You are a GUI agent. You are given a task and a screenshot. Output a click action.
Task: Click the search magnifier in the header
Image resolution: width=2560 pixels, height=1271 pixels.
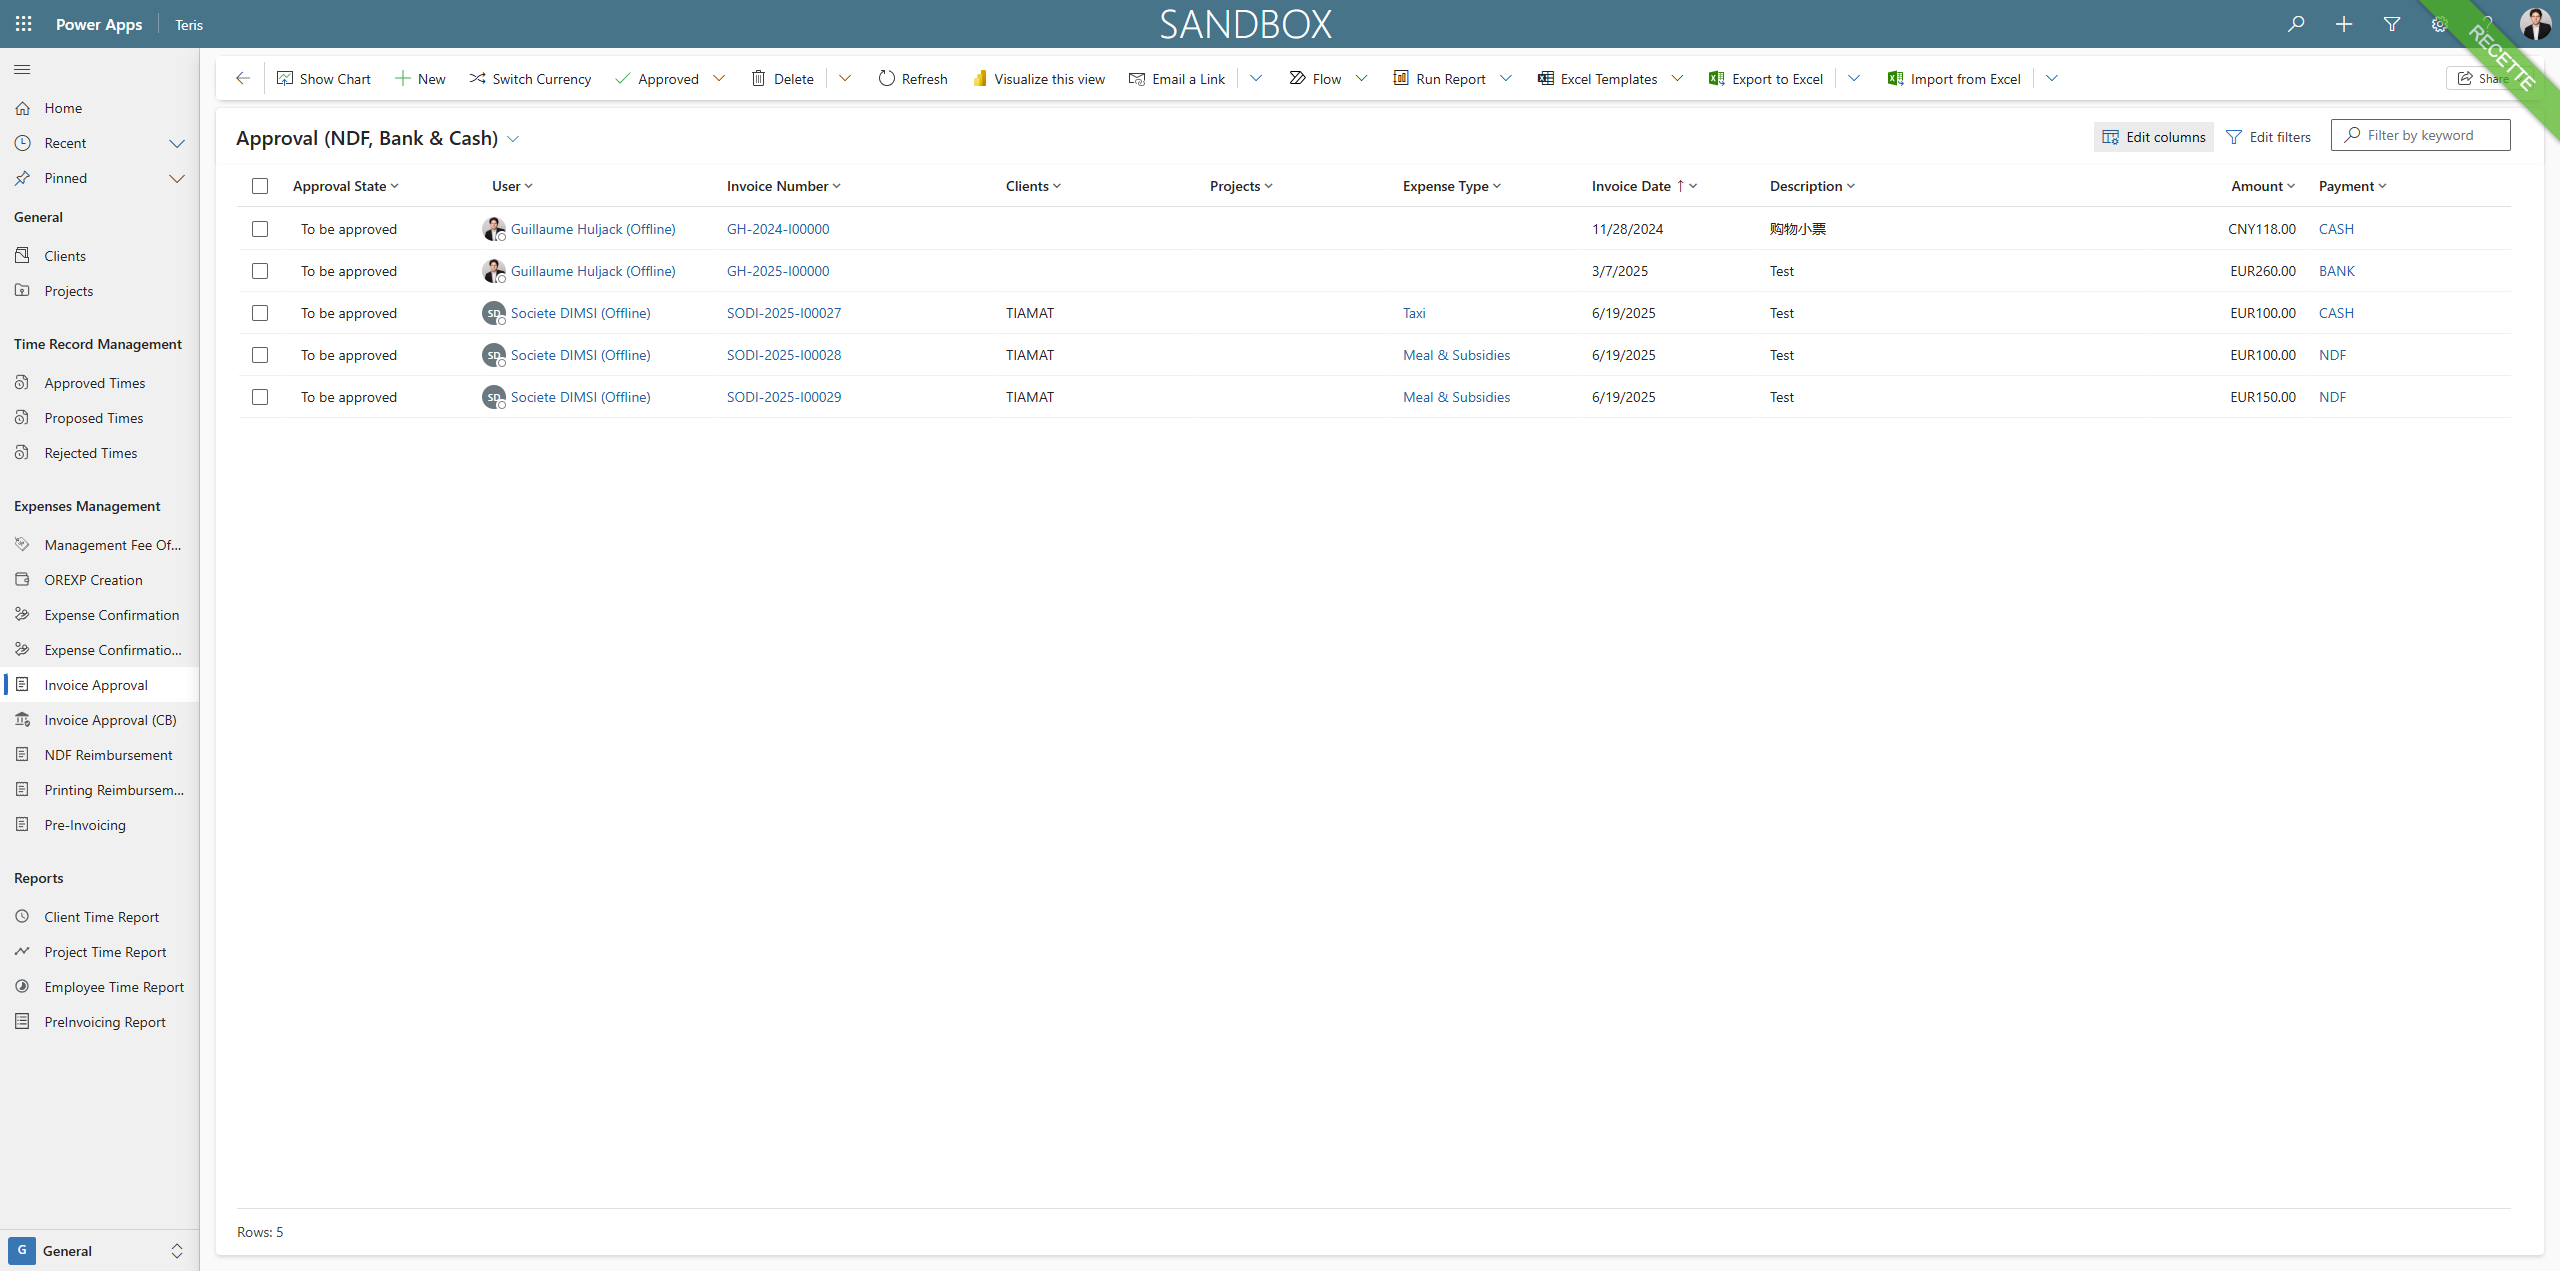(x=2296, y=24)
